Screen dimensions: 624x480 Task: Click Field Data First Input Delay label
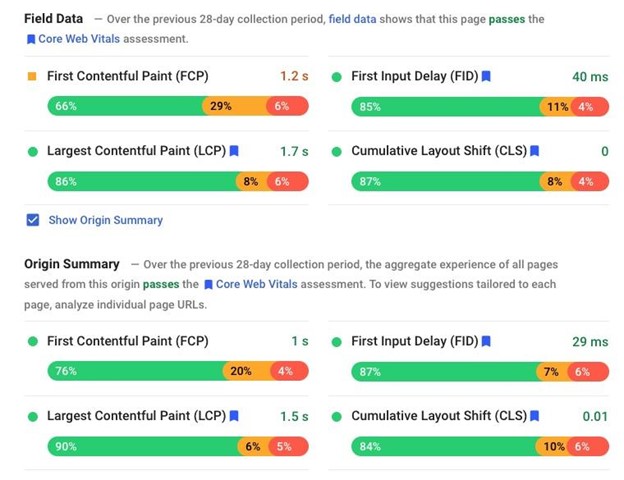point(414,76)
